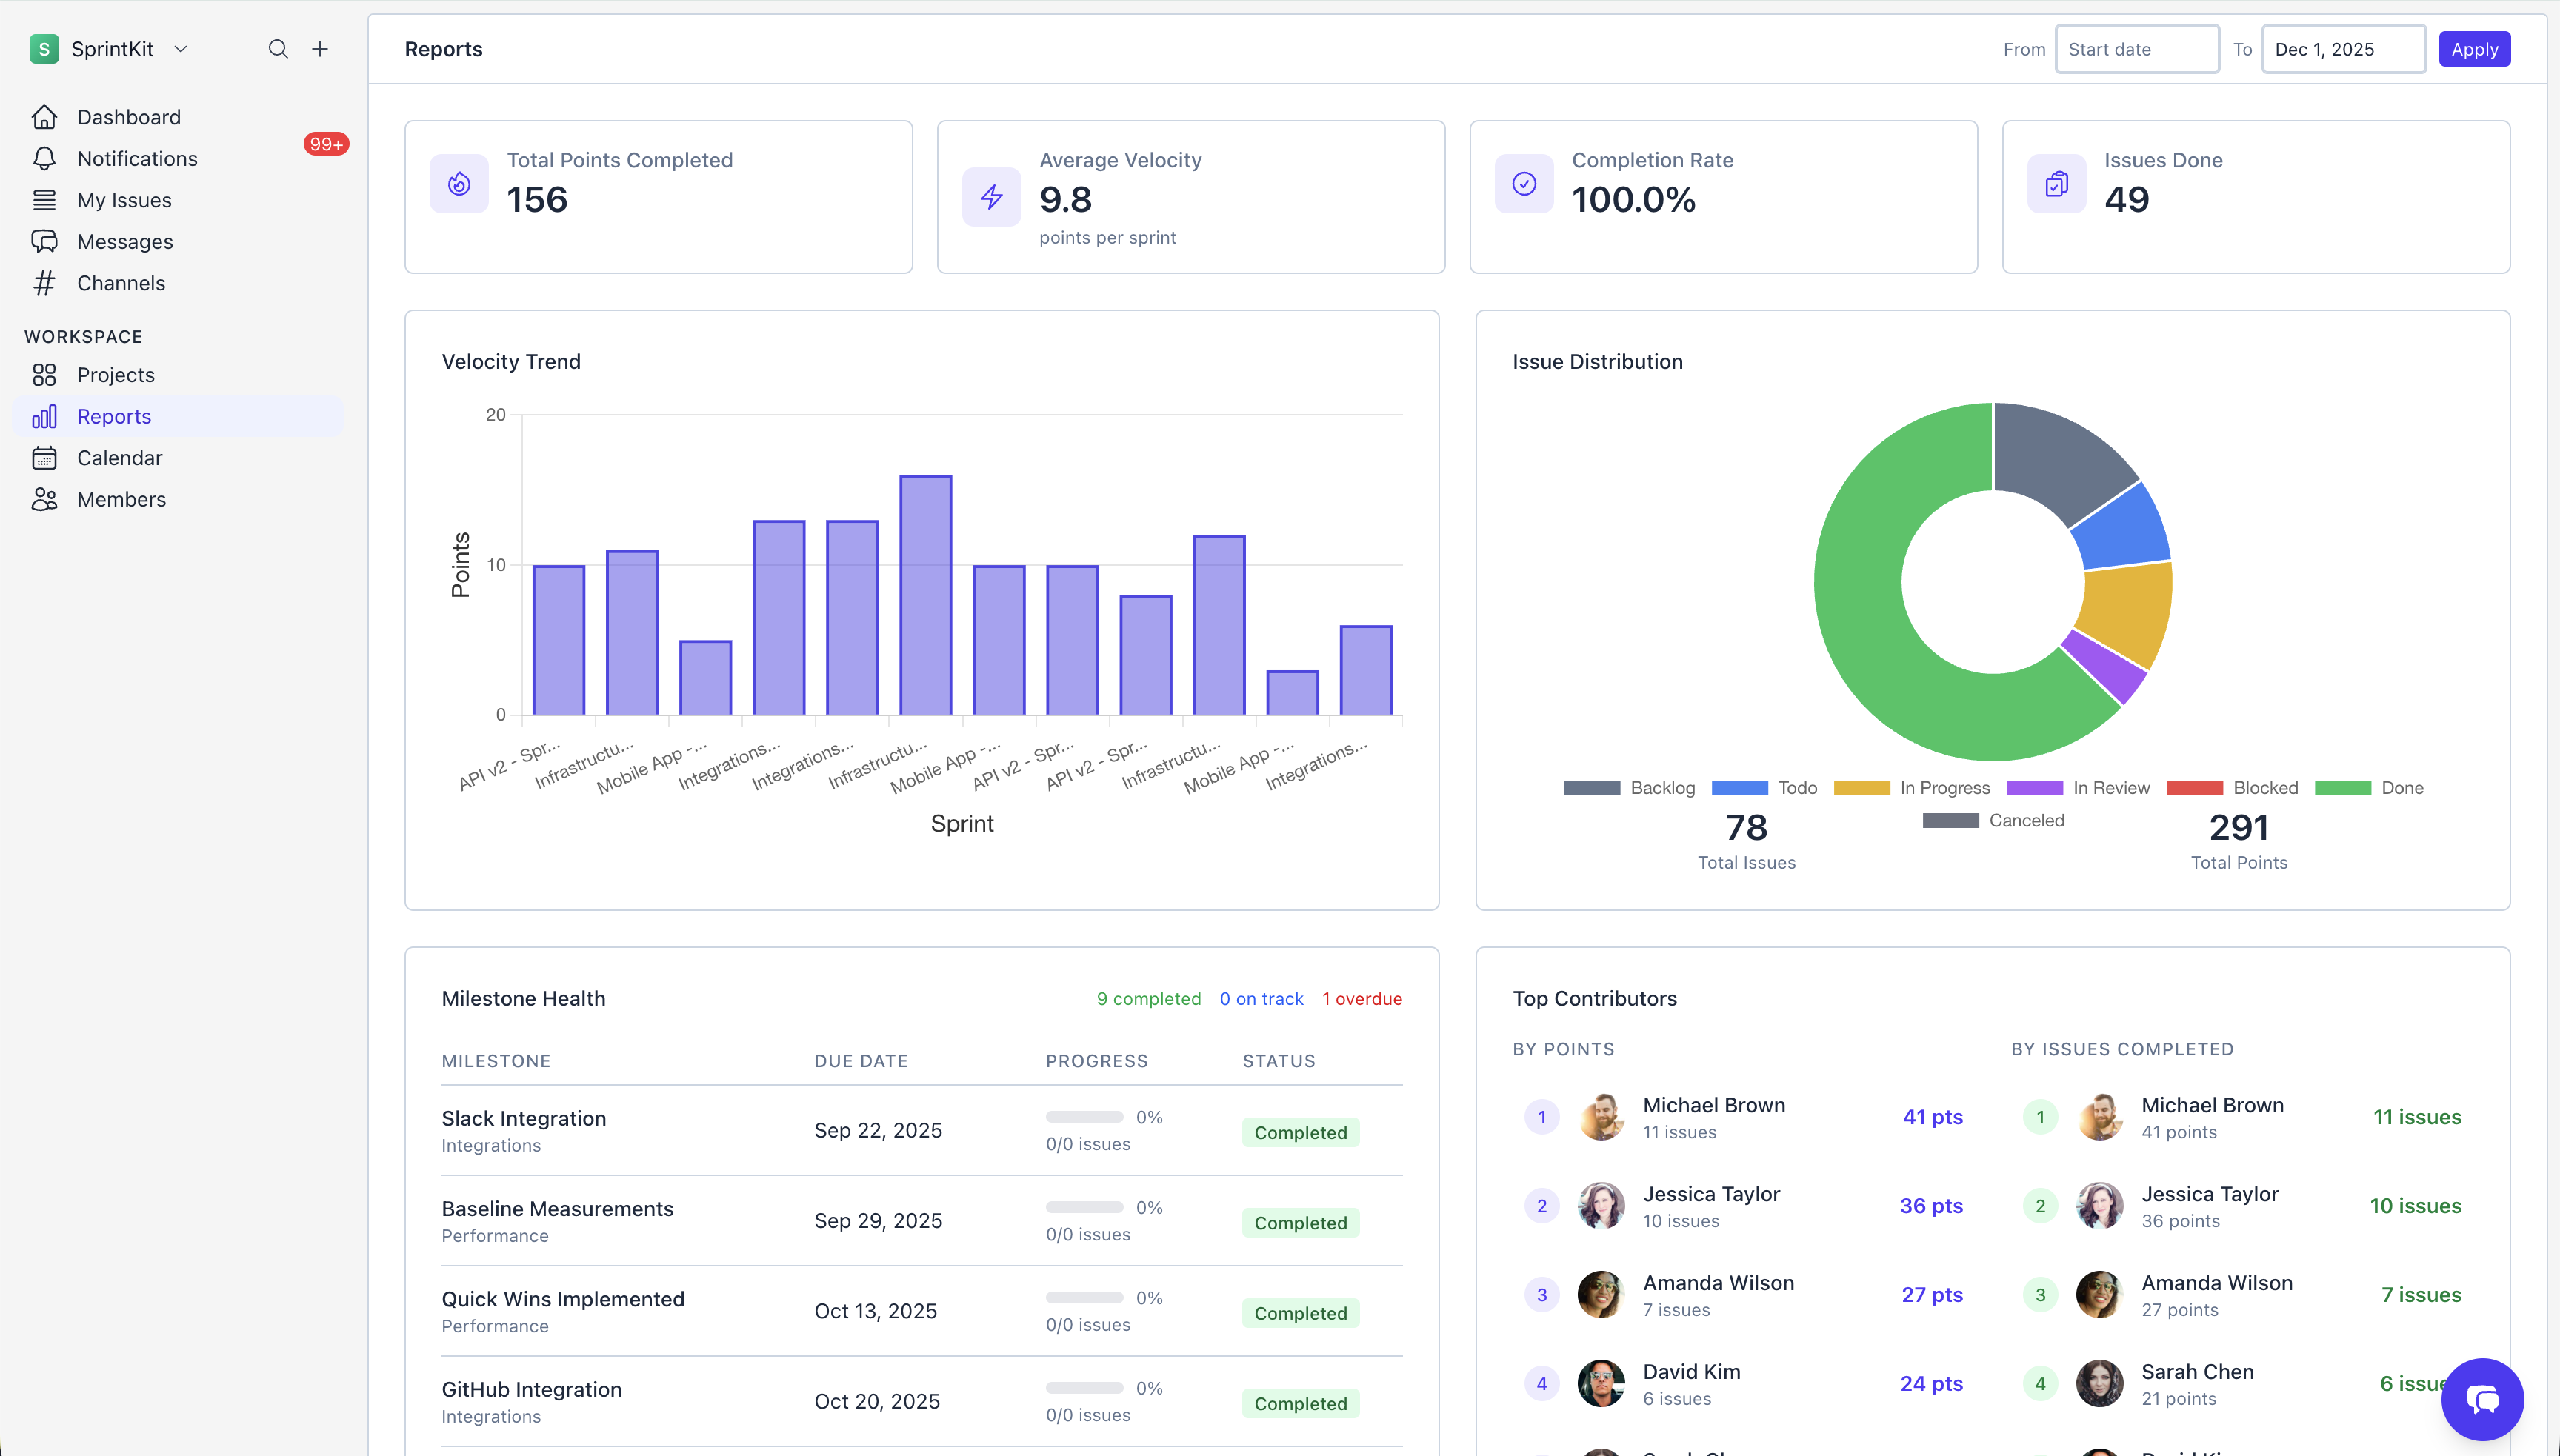Click the Slack Integration progress bar
Screen dimensions: 2560x1456
pyautogui.click(x=1084, y=1115)
